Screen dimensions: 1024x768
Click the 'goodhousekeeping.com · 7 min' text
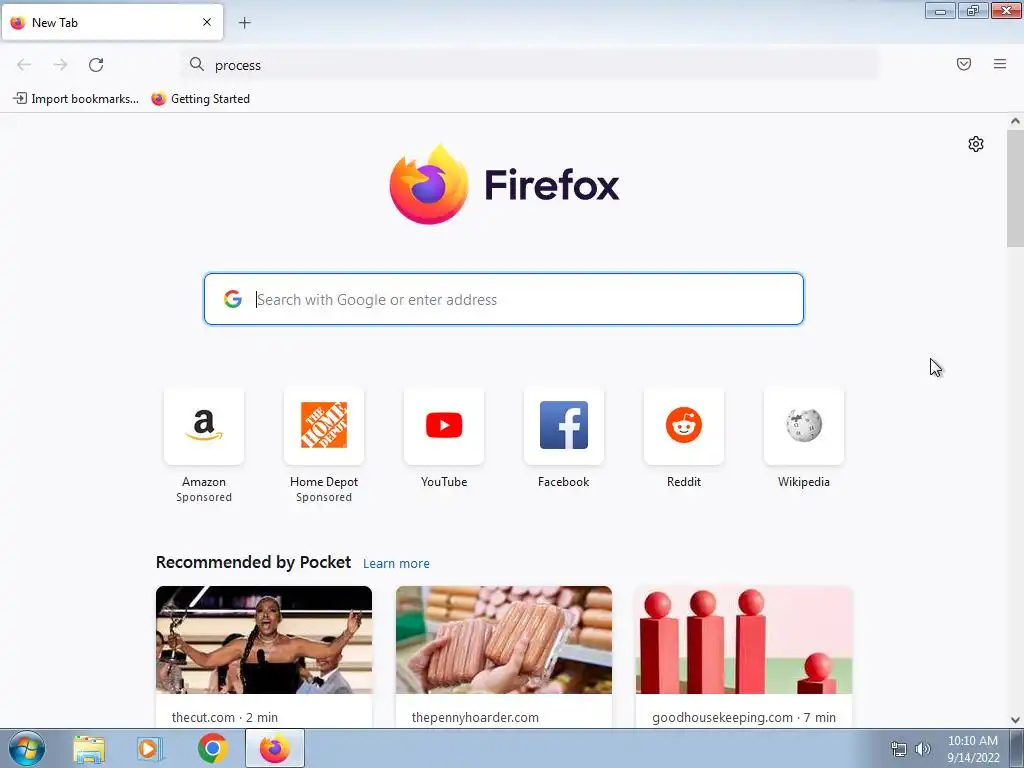pos(744,717)
